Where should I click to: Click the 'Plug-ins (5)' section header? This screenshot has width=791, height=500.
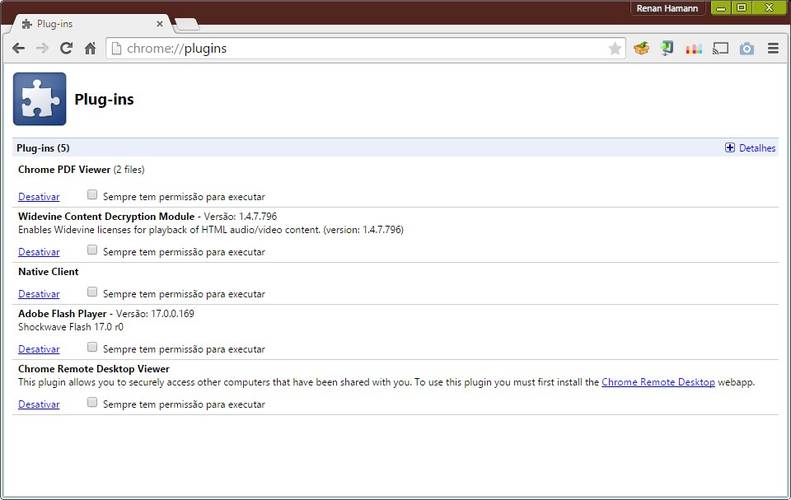(43, 148)
